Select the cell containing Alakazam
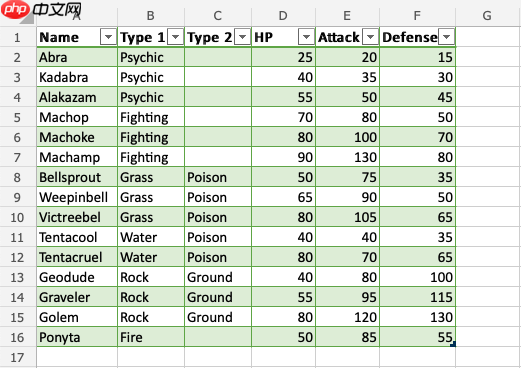The image size is (521, 368). 77,97
